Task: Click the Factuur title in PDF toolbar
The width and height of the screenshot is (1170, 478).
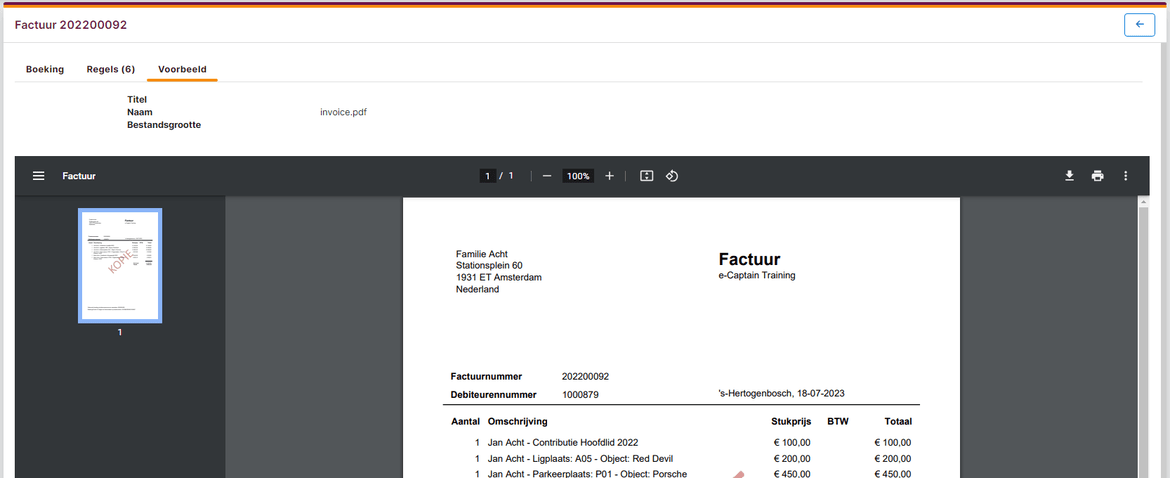Action: pyautogui.click(x=79, y=176)
